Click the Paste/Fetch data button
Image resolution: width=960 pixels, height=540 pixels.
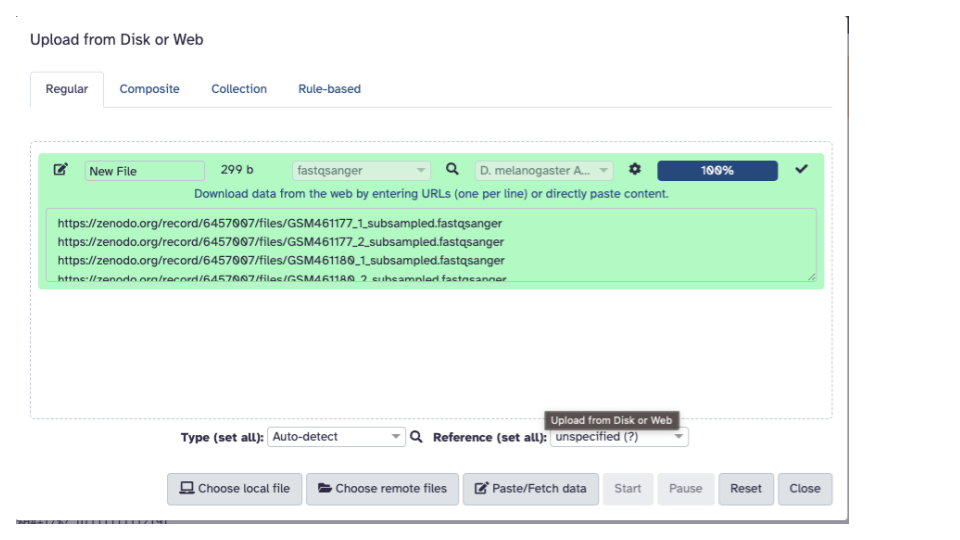531,489
